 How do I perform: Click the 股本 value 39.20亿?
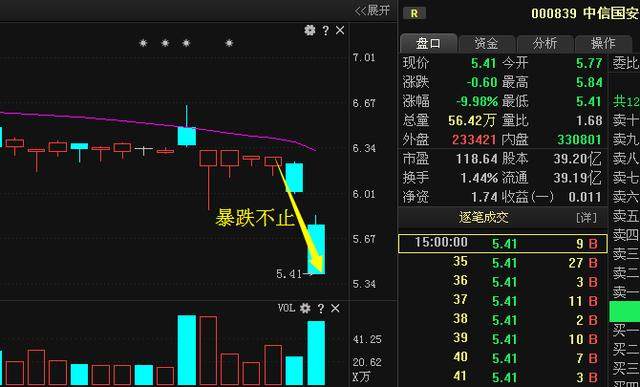578,158
